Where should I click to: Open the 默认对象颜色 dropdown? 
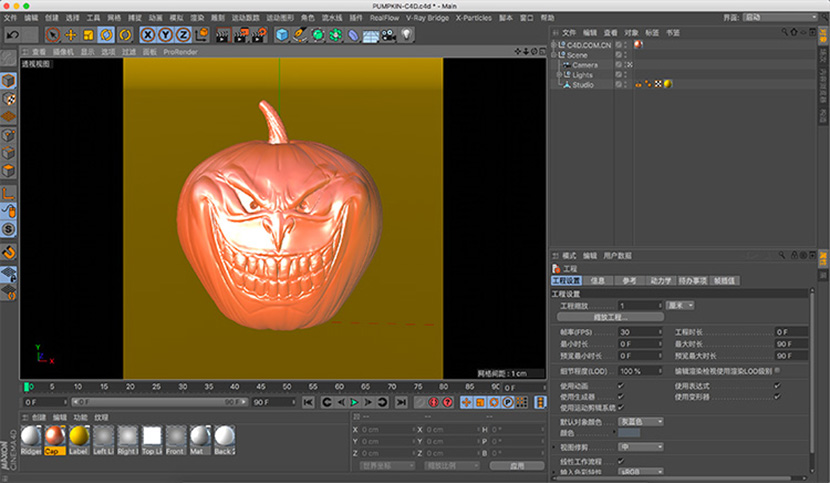point(640,422)
